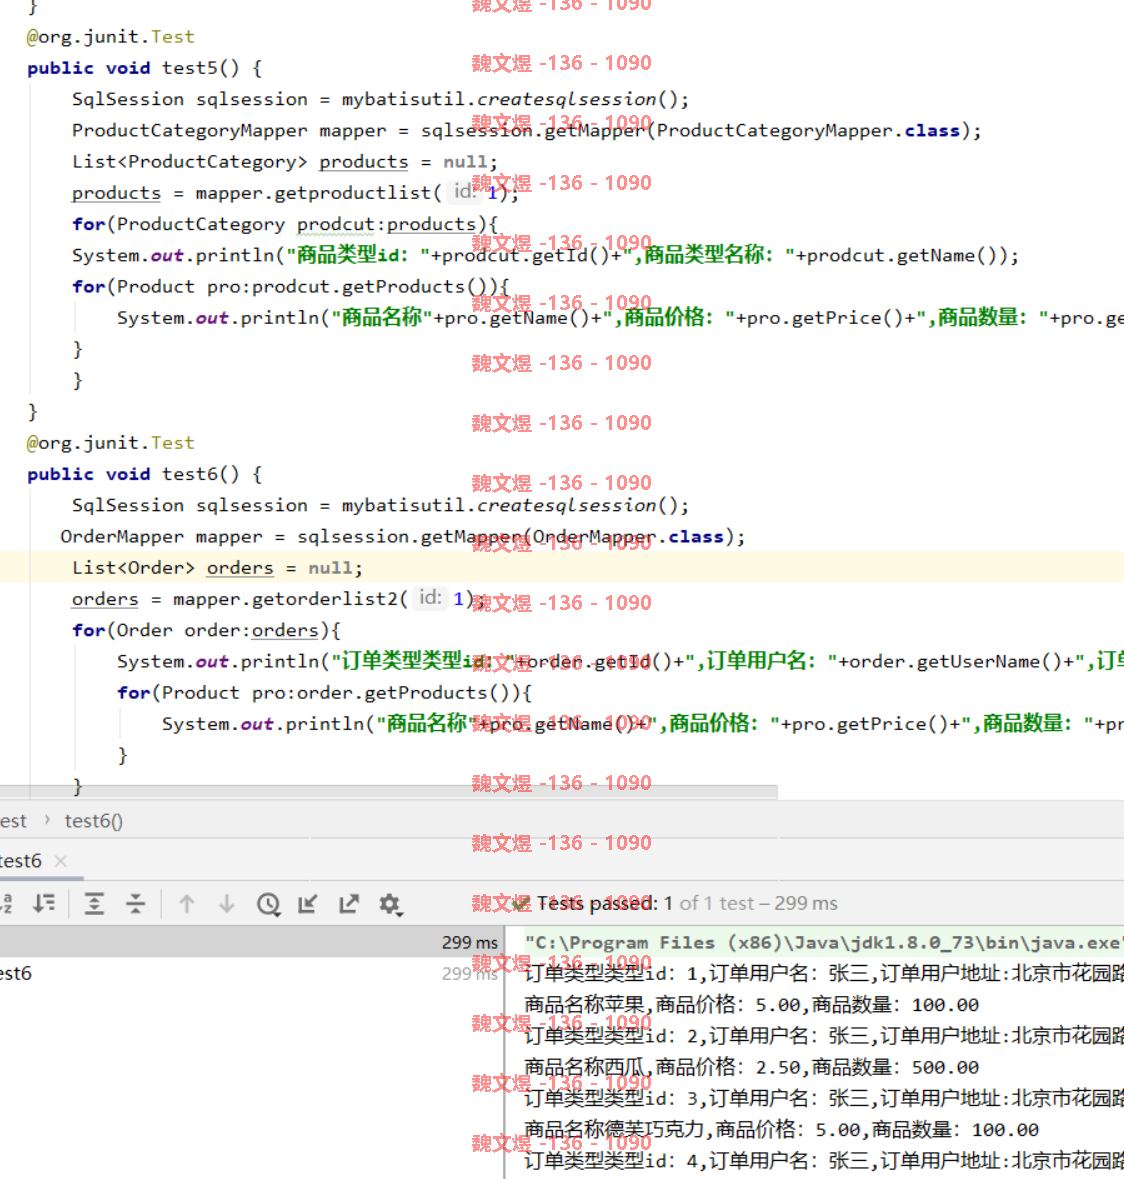
Task: Click Export test results icon
Action: click(x=349, y=903)
